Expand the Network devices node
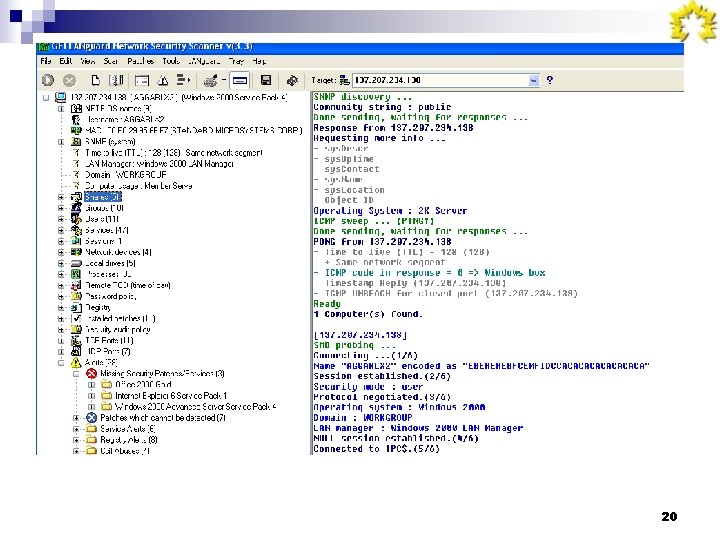Screen dimensions: 720x540 (61, 252)
